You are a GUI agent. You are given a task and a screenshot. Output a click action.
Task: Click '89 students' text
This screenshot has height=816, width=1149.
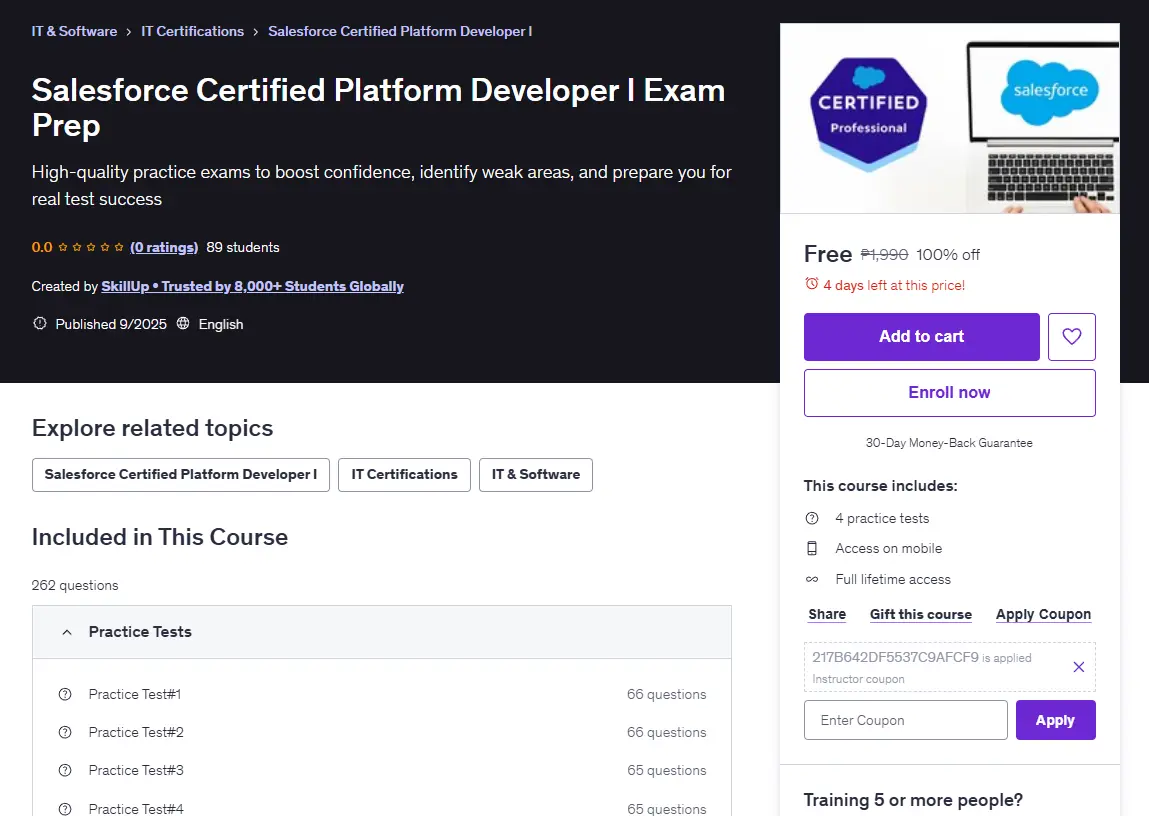243,247
